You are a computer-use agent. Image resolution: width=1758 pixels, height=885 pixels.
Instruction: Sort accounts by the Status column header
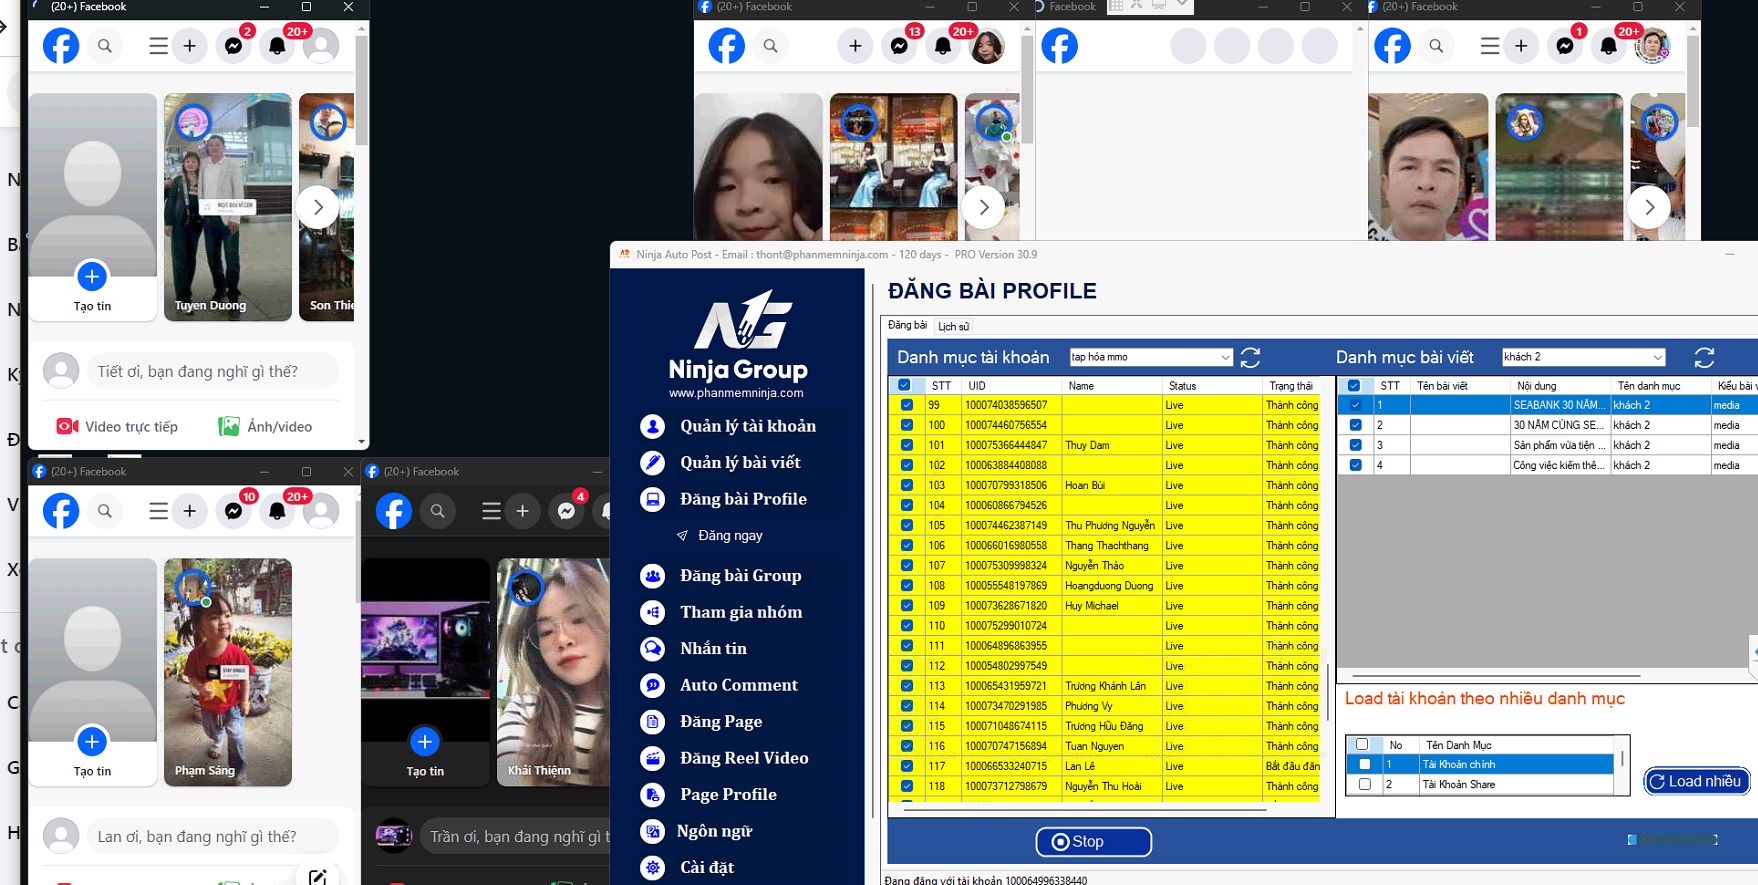click(1212, 385)
